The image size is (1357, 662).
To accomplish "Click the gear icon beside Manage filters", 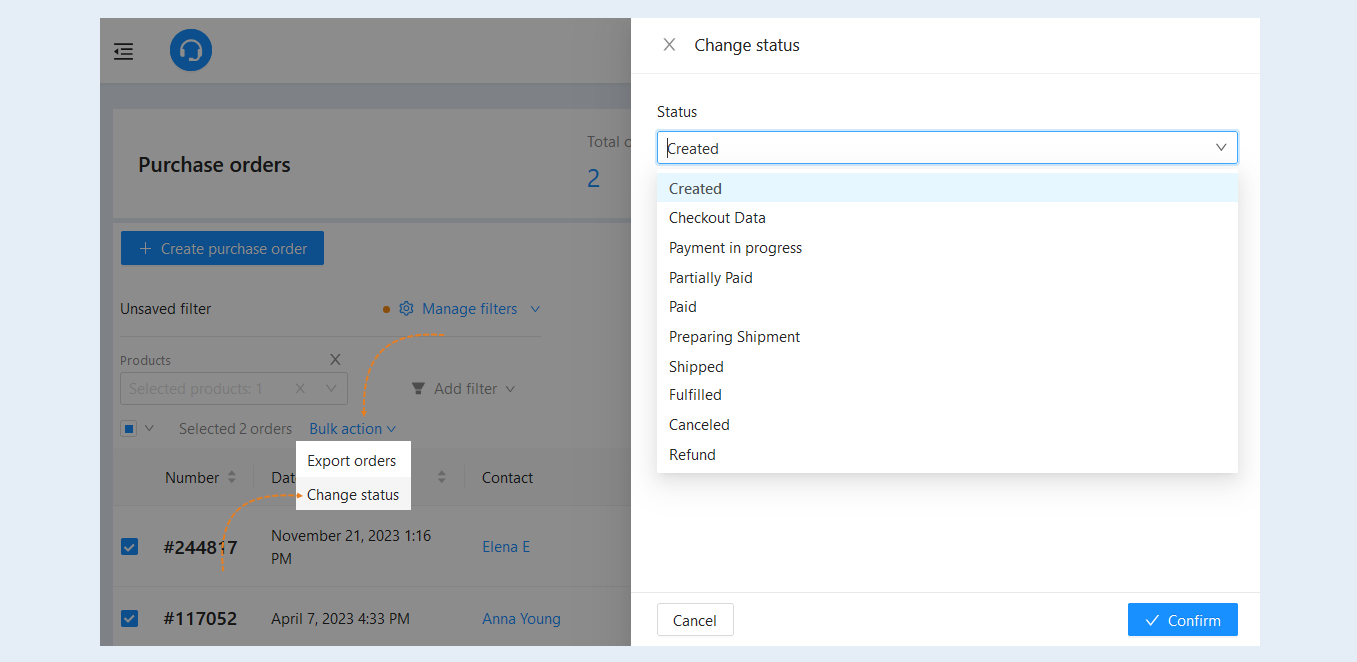I will [406, 309].
